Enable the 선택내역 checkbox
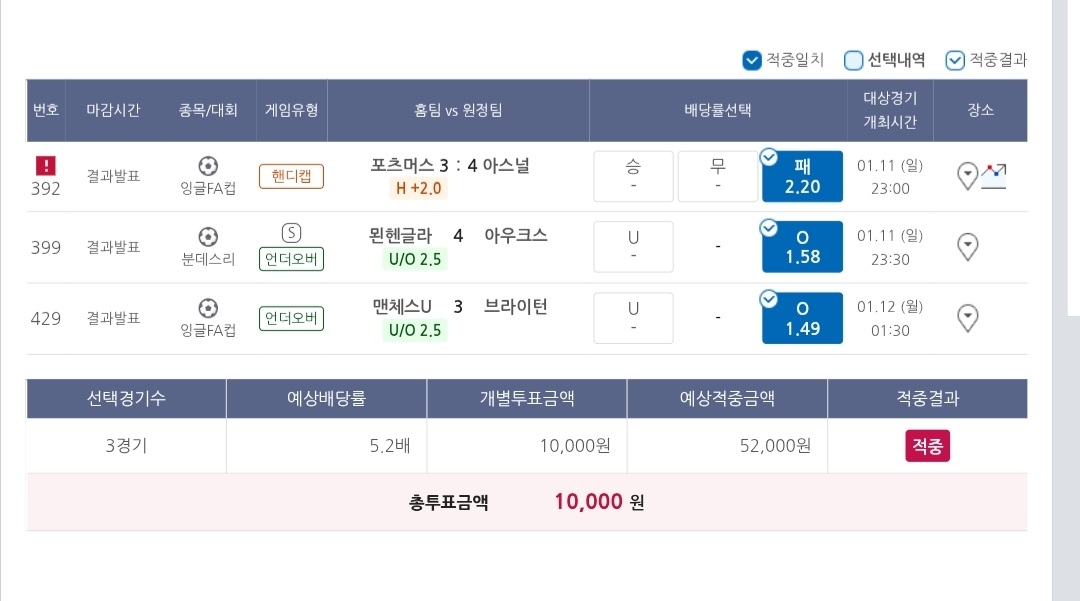 click(x=854, y=61)
